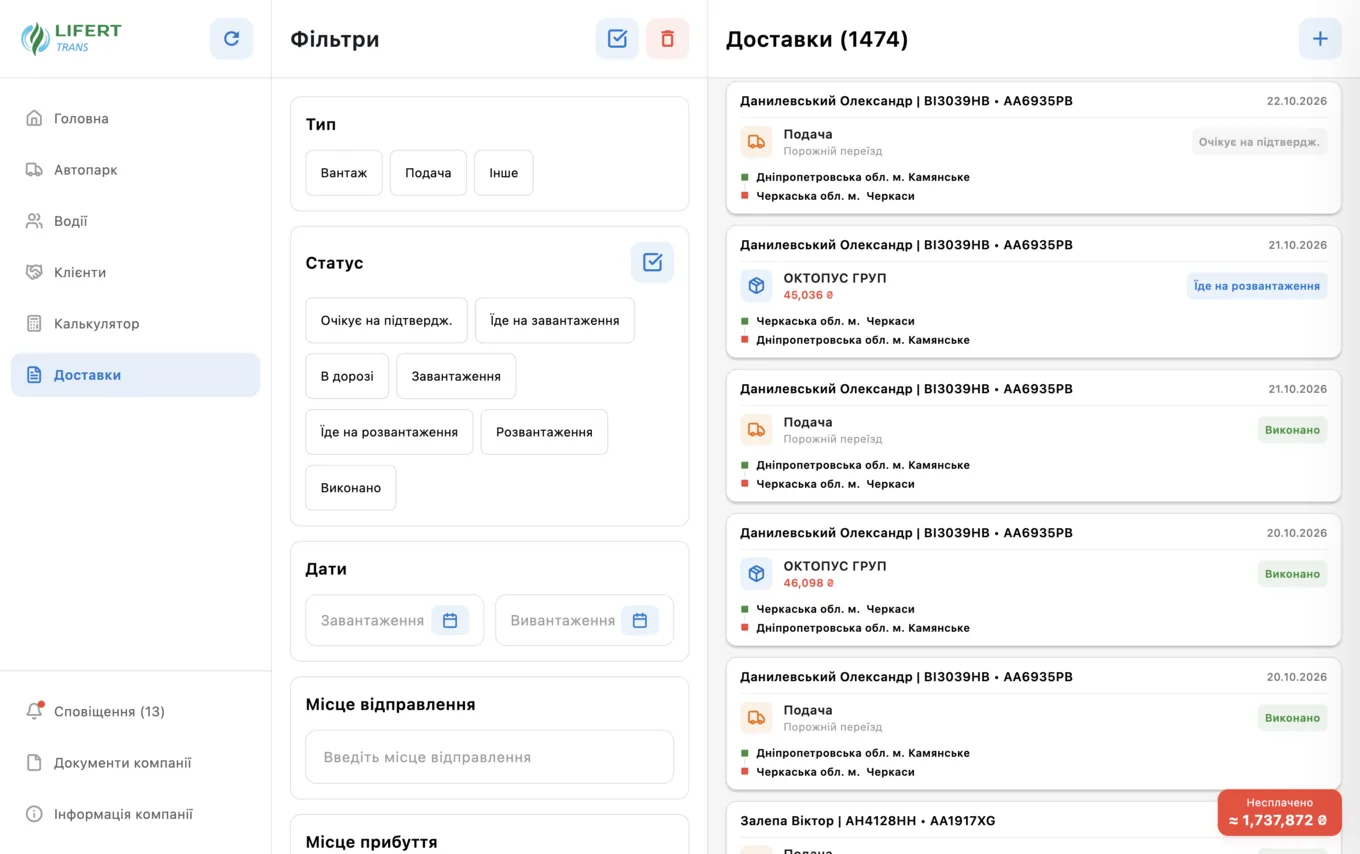
Task: Click the Lifert Trans logo
Action: click(71, 38)
